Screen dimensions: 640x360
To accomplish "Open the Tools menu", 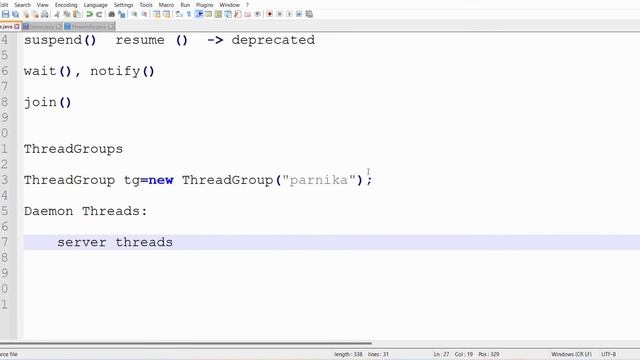I will point(146,5).
